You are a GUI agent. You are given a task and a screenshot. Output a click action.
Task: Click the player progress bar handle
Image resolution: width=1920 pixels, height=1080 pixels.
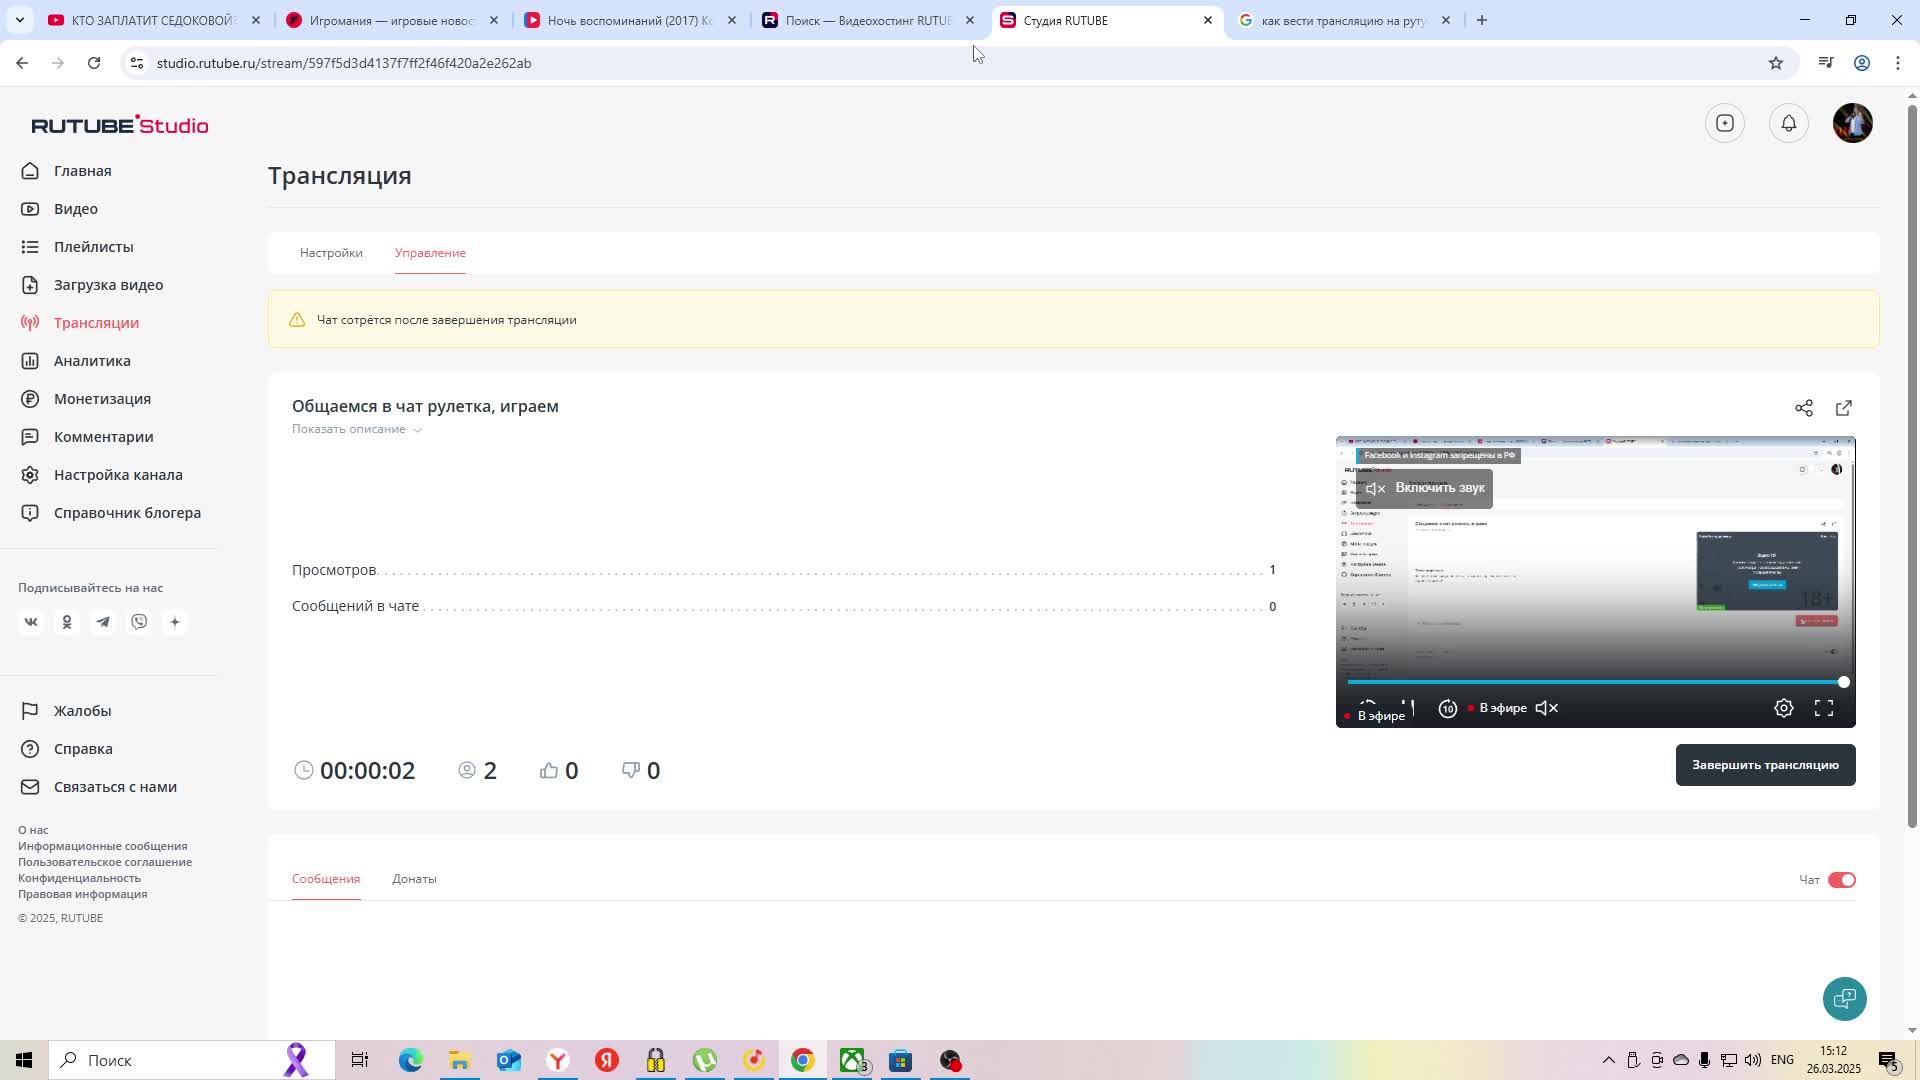(1843, 682)
